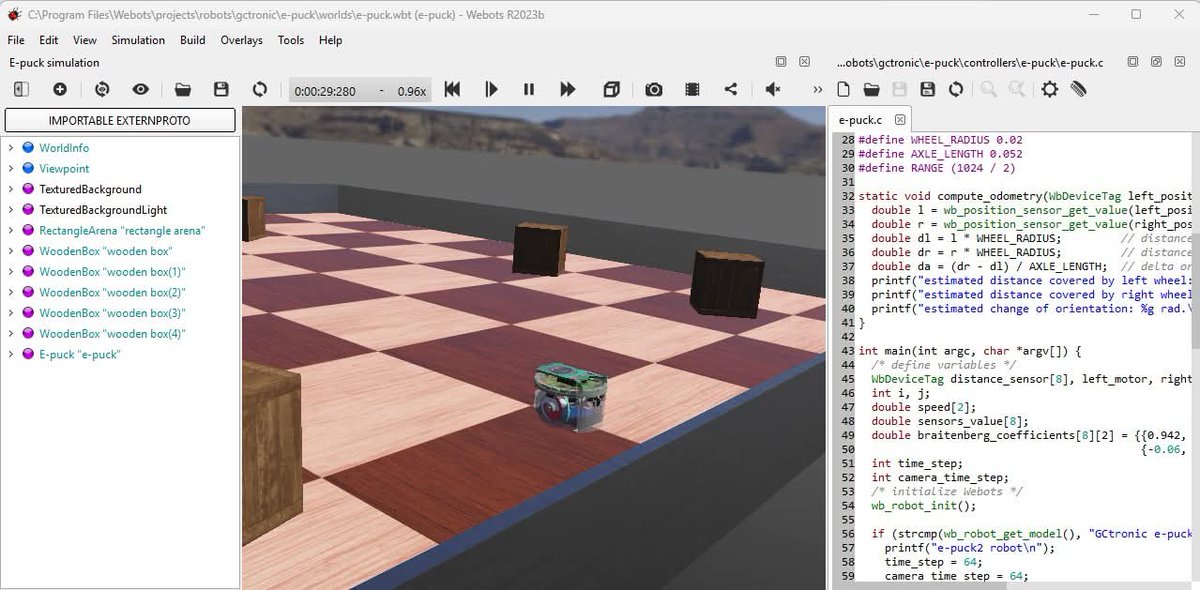Take a screenshot with the camera icon
Viewport: 1200px width, 590px height.
click(653, 89)
